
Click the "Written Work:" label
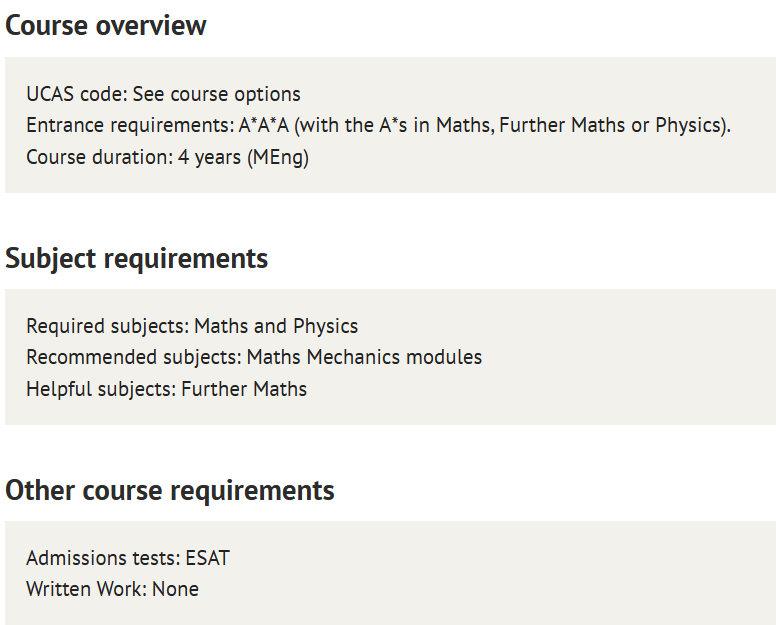(x=87, y=589)
